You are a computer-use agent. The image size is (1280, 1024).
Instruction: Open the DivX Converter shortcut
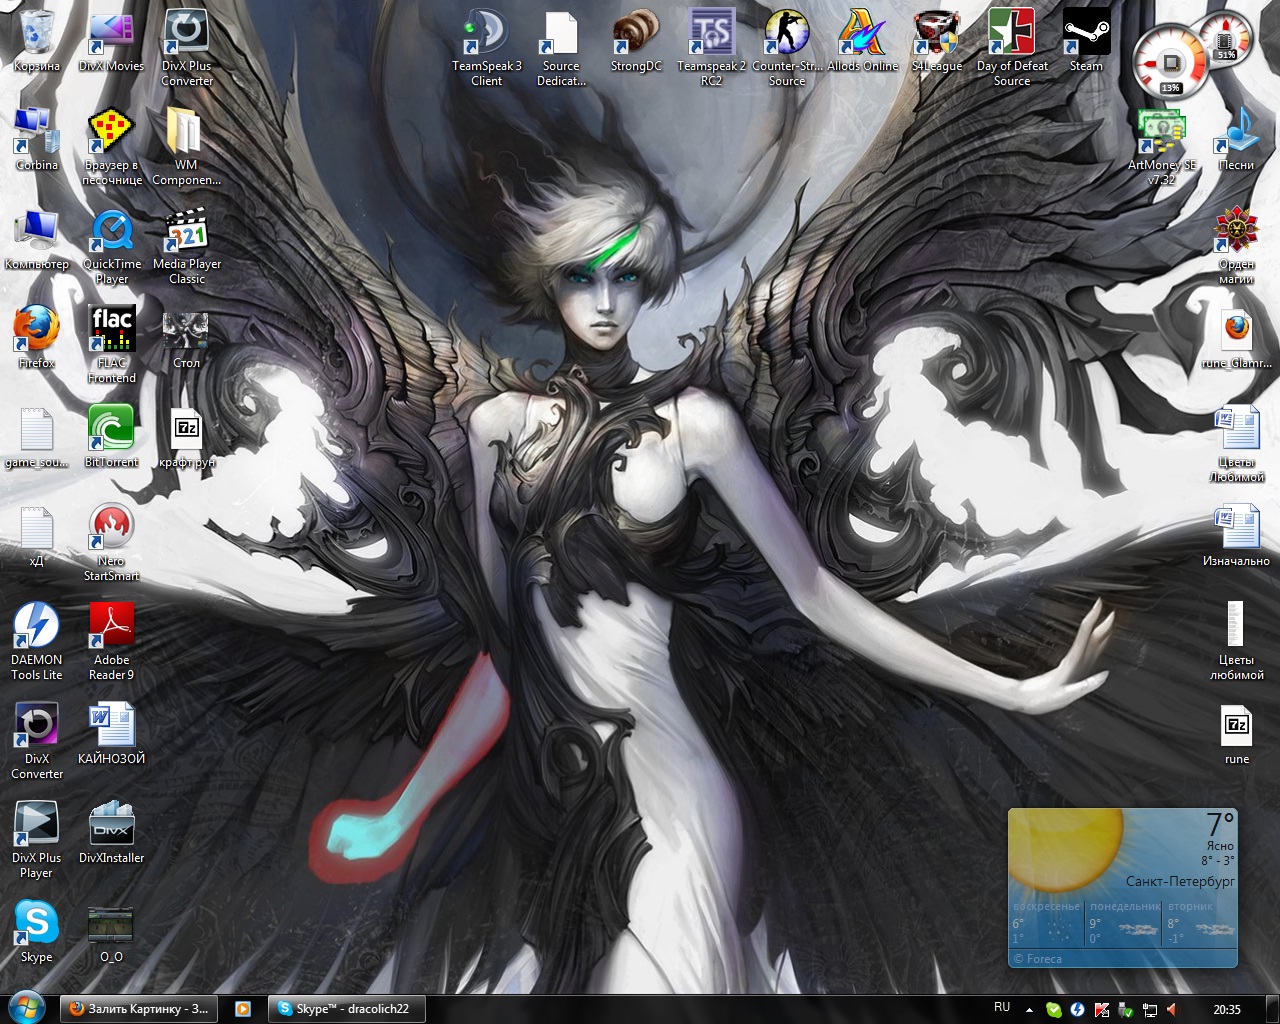pos(37,741)
